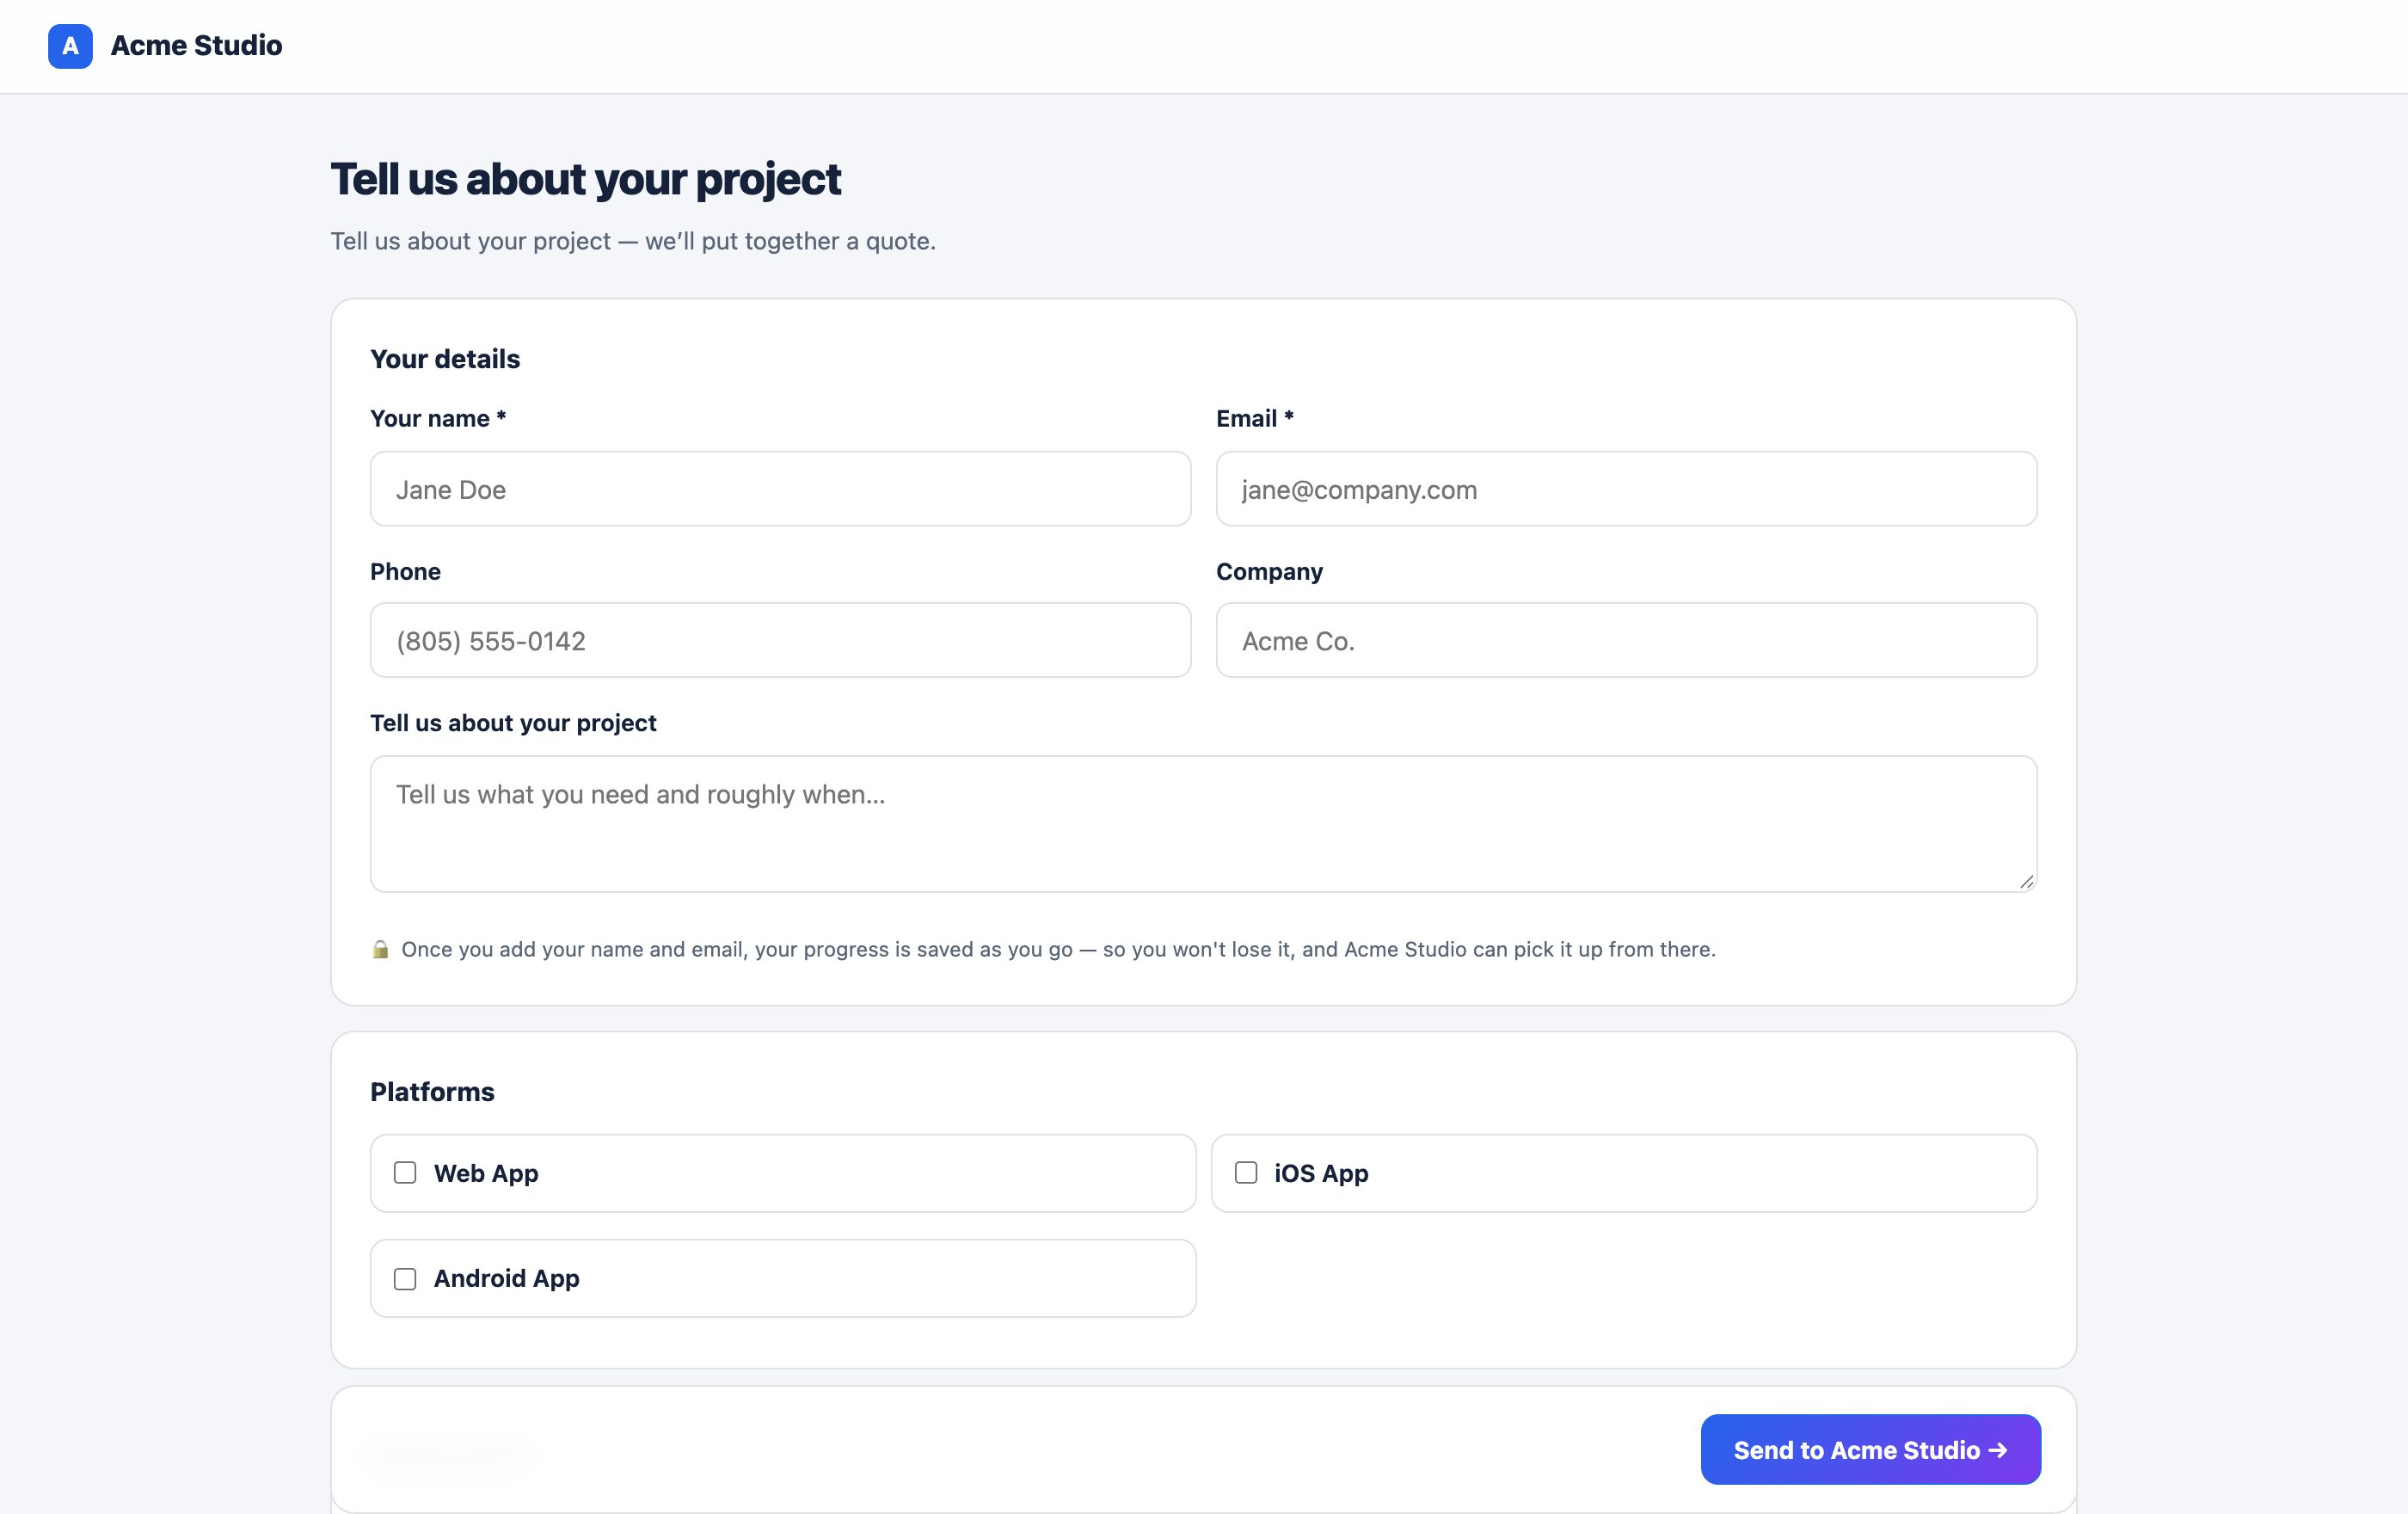Focus the Your name input field

780,489
